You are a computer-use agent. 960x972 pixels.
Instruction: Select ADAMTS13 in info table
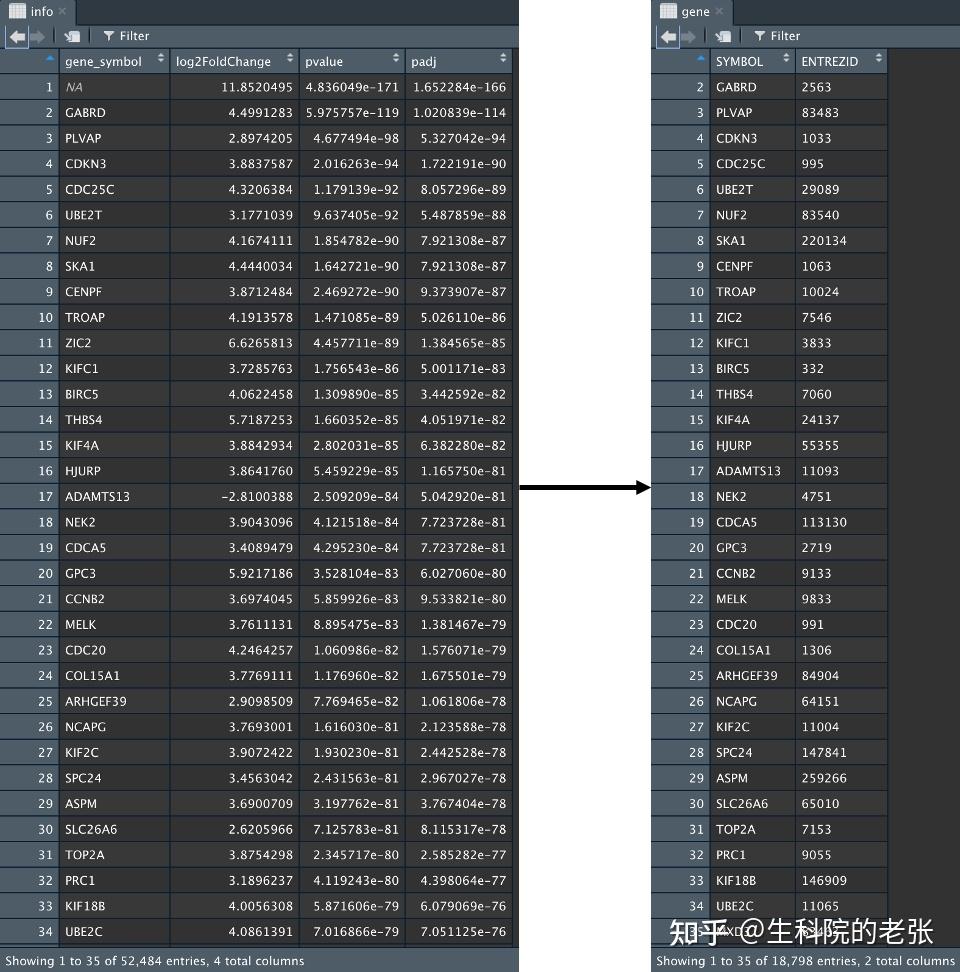coord(97,497)
